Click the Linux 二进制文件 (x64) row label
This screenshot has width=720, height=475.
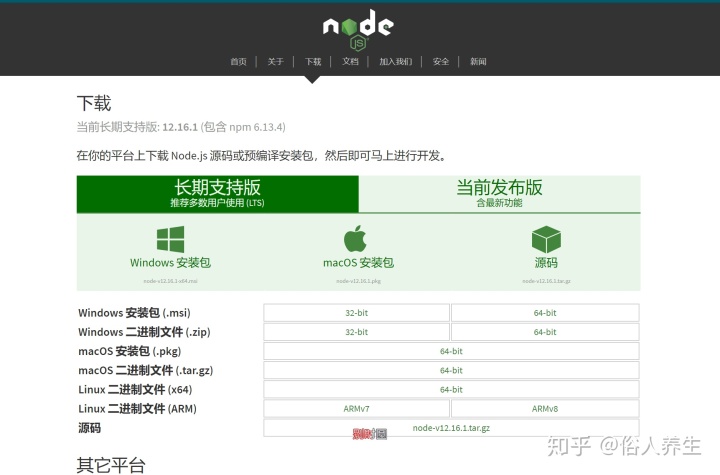135,390
